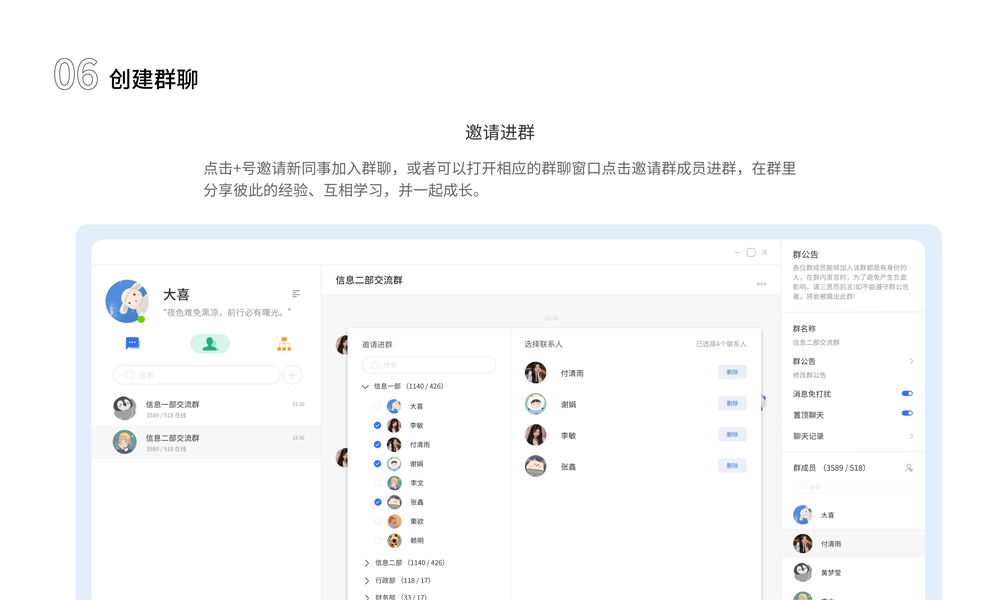Click 大喜's status signature text
The image size is (1000, 600).
coord(227,312)
